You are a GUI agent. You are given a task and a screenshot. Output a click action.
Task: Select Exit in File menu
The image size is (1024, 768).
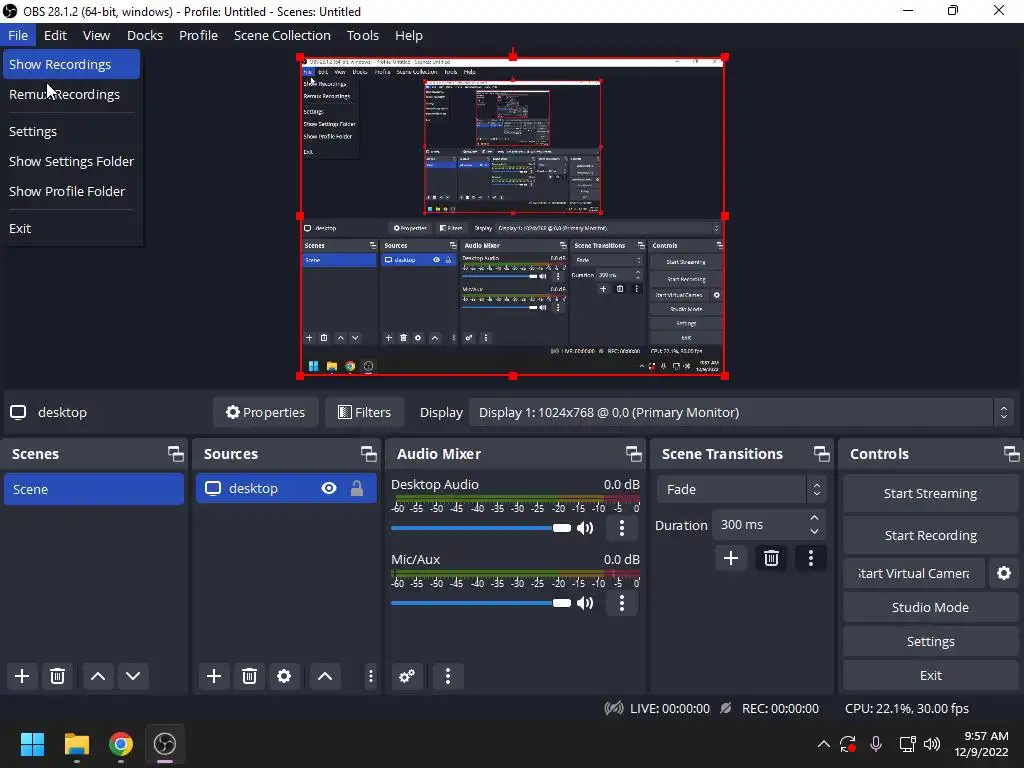(71, 229)
